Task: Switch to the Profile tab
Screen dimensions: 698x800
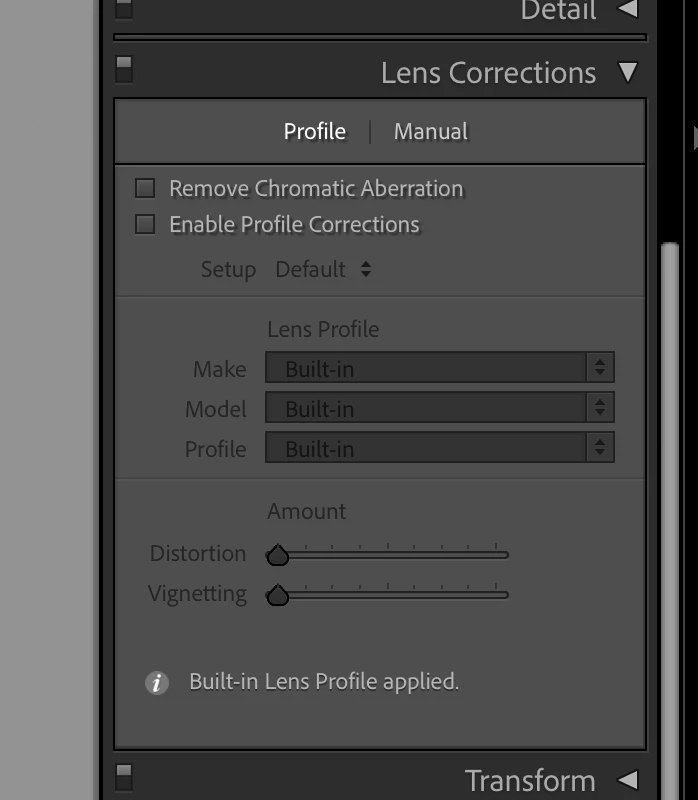Action: pyautogui.click(x=315, y=132)
